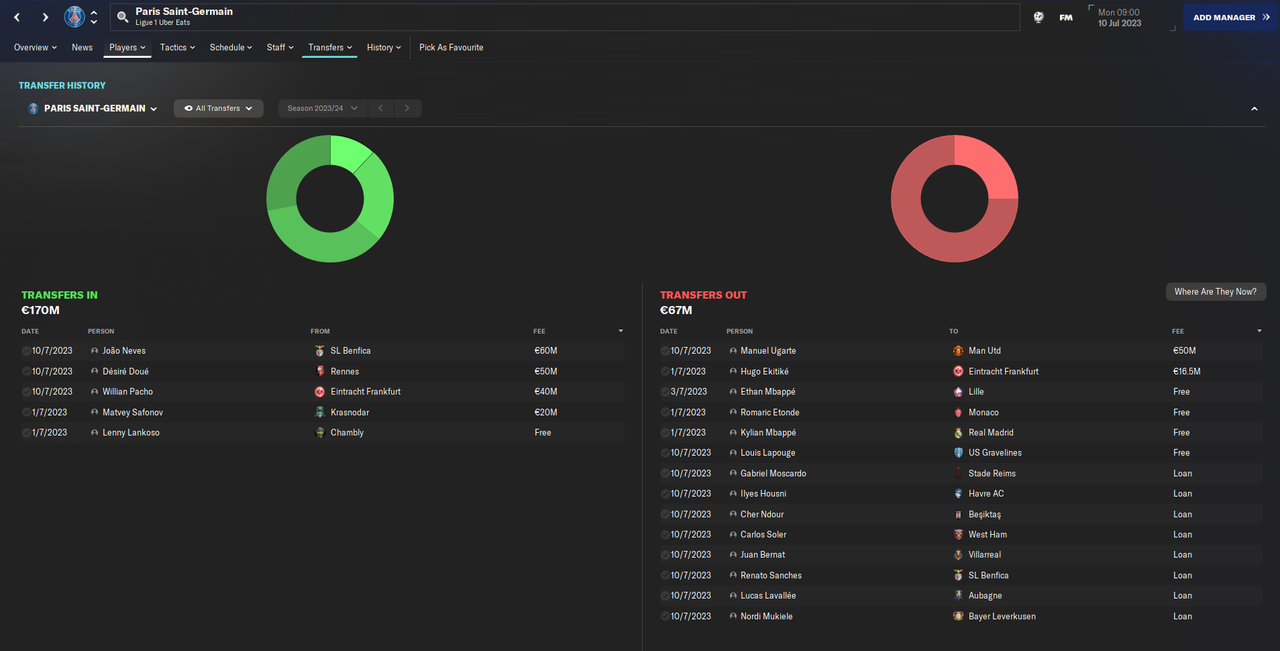Click Where Are They Now? button

pos(1216,292)
